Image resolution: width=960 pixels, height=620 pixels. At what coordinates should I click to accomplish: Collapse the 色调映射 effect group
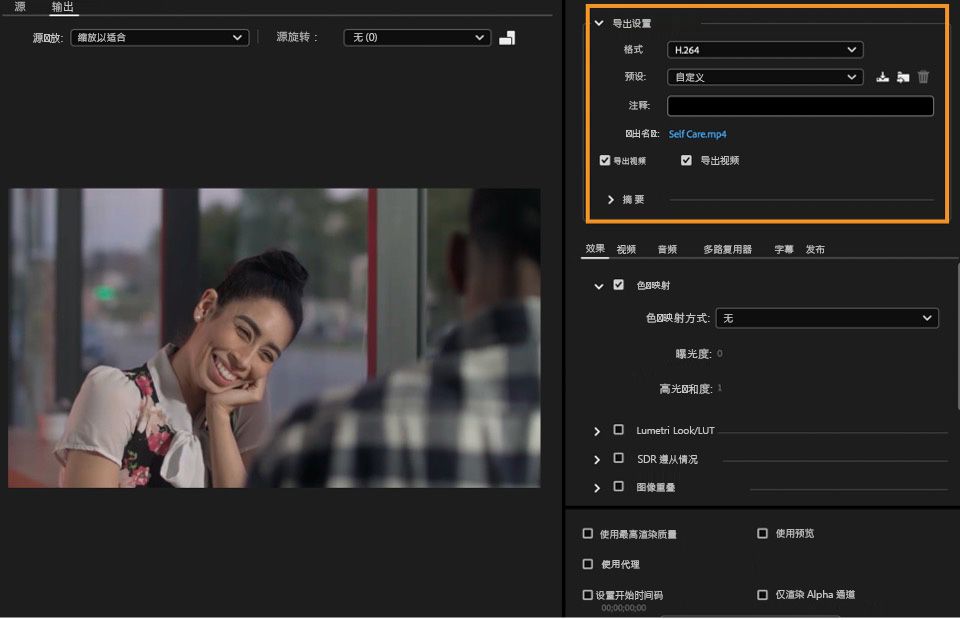coord(599,286)
